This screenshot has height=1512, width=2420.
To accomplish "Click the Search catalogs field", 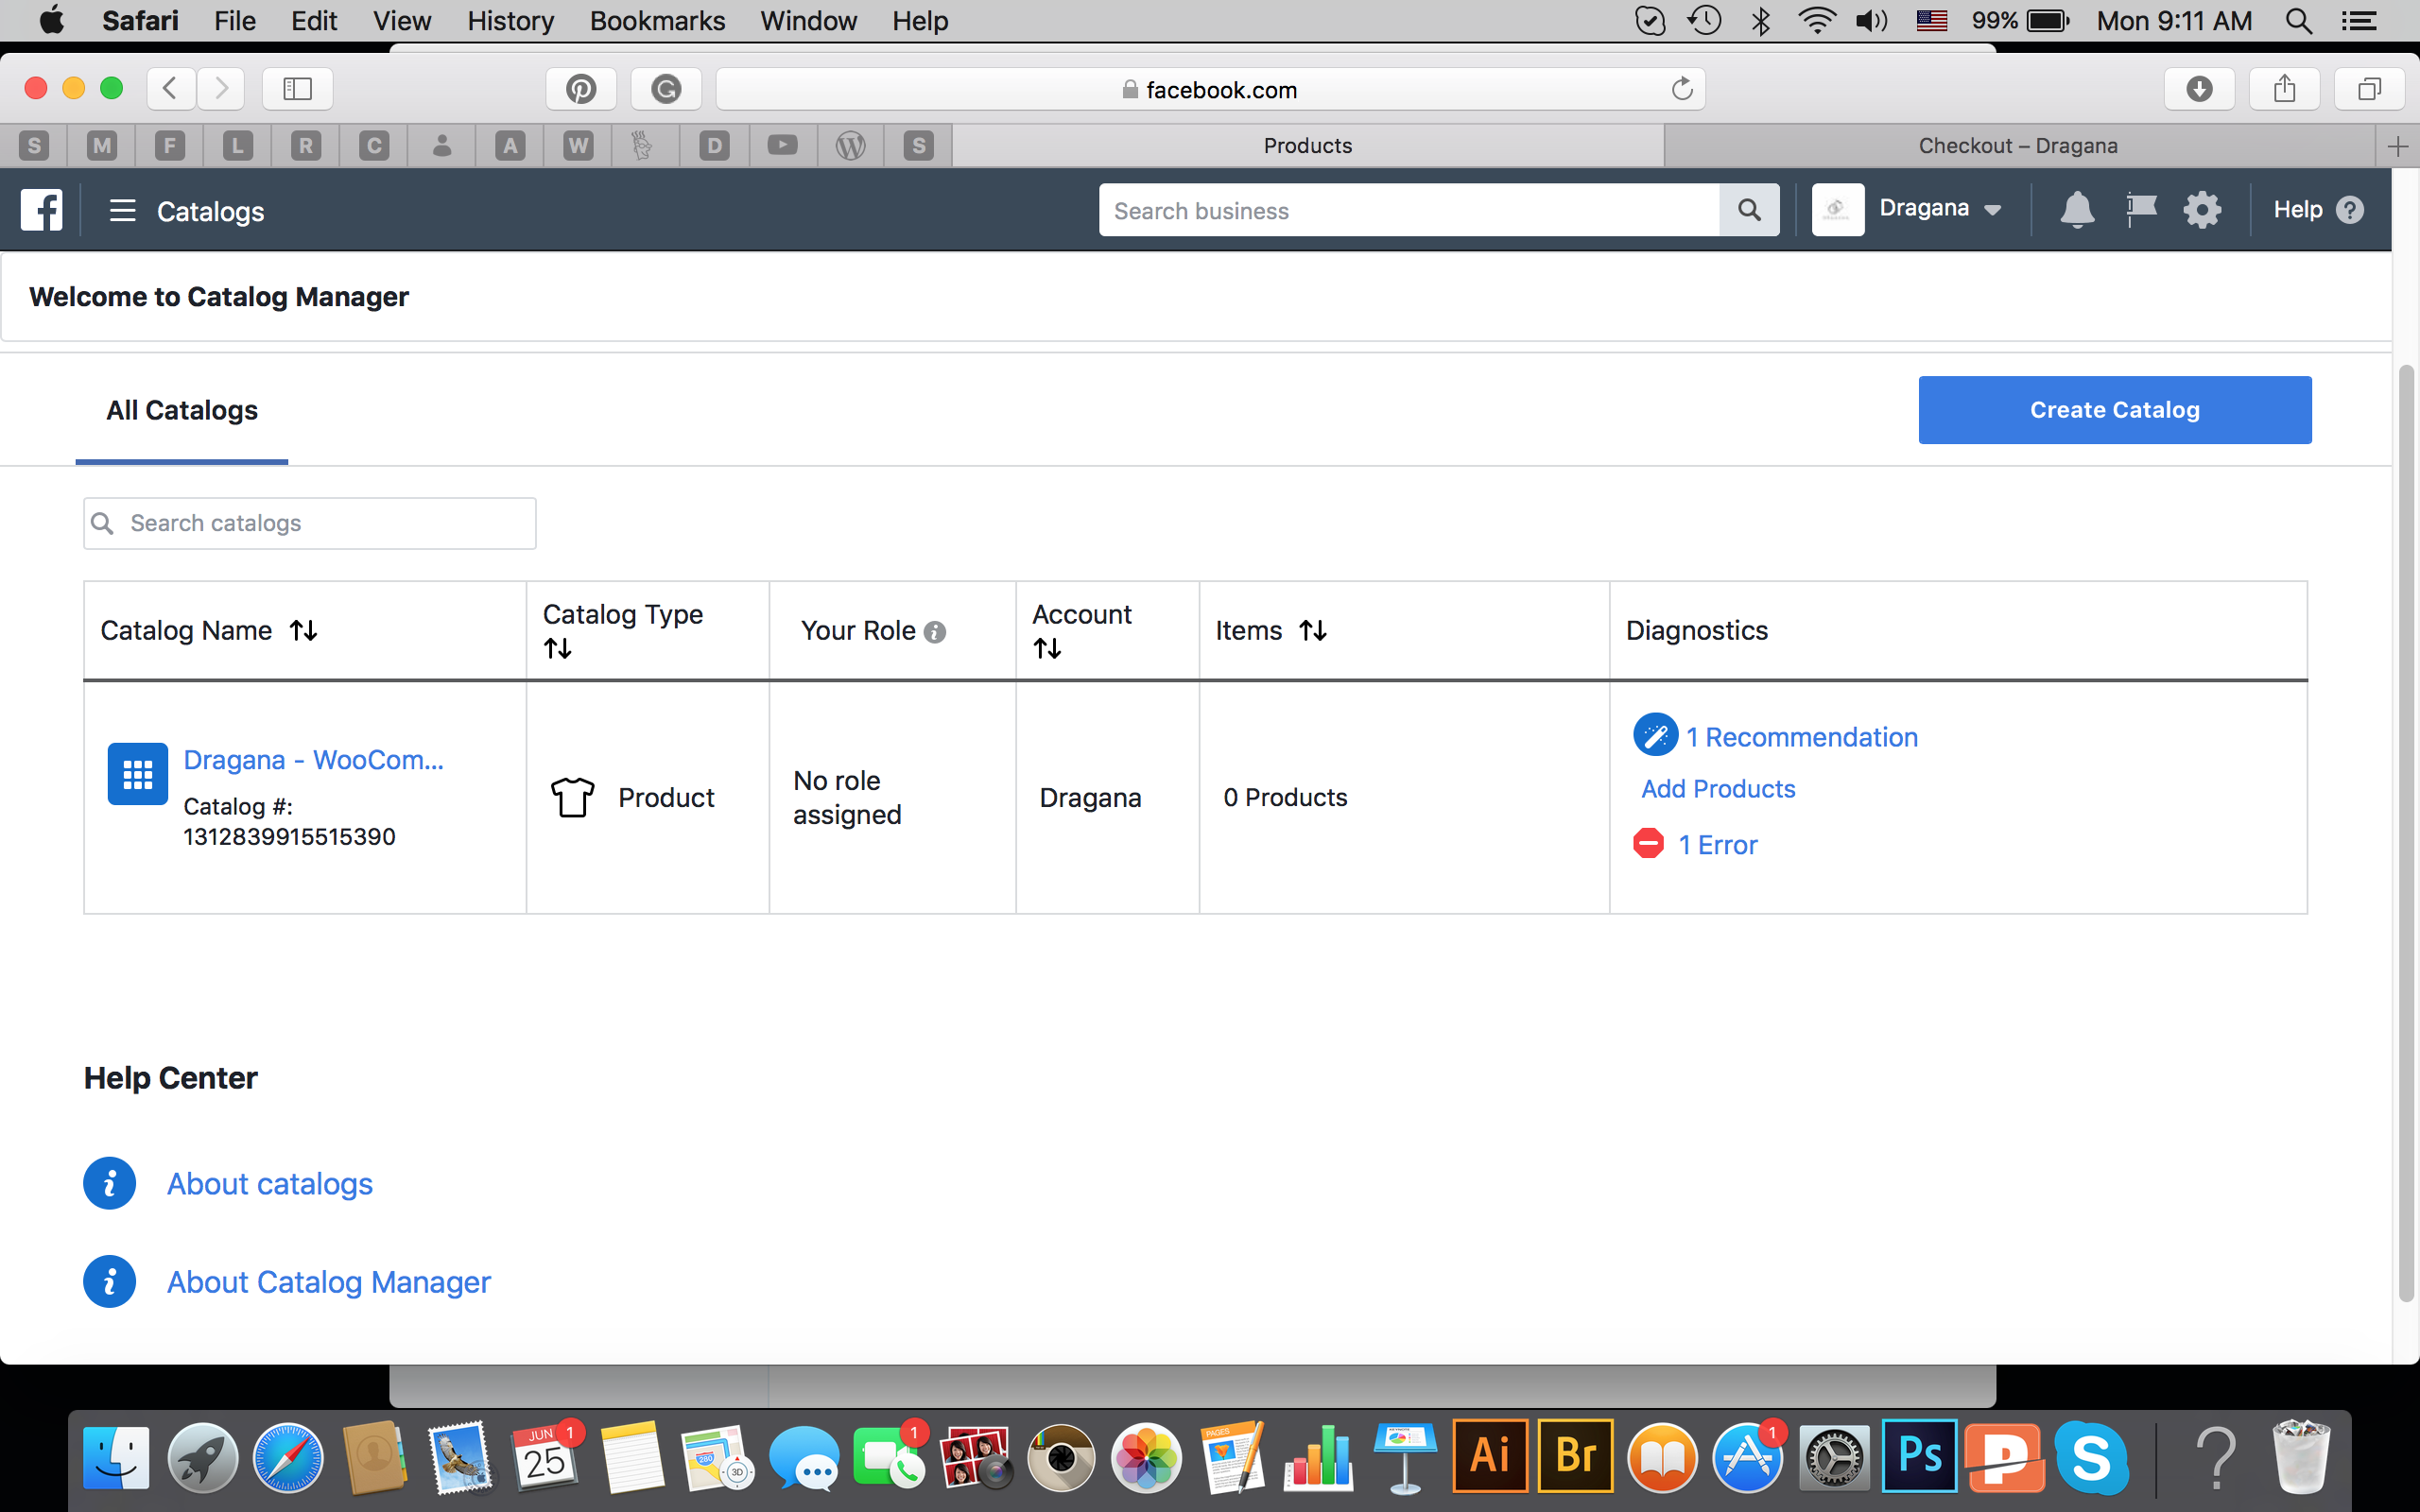I will [310, 523].
